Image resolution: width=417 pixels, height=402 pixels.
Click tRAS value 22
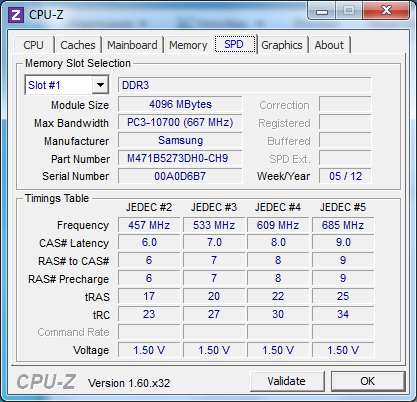pos(278,296)
